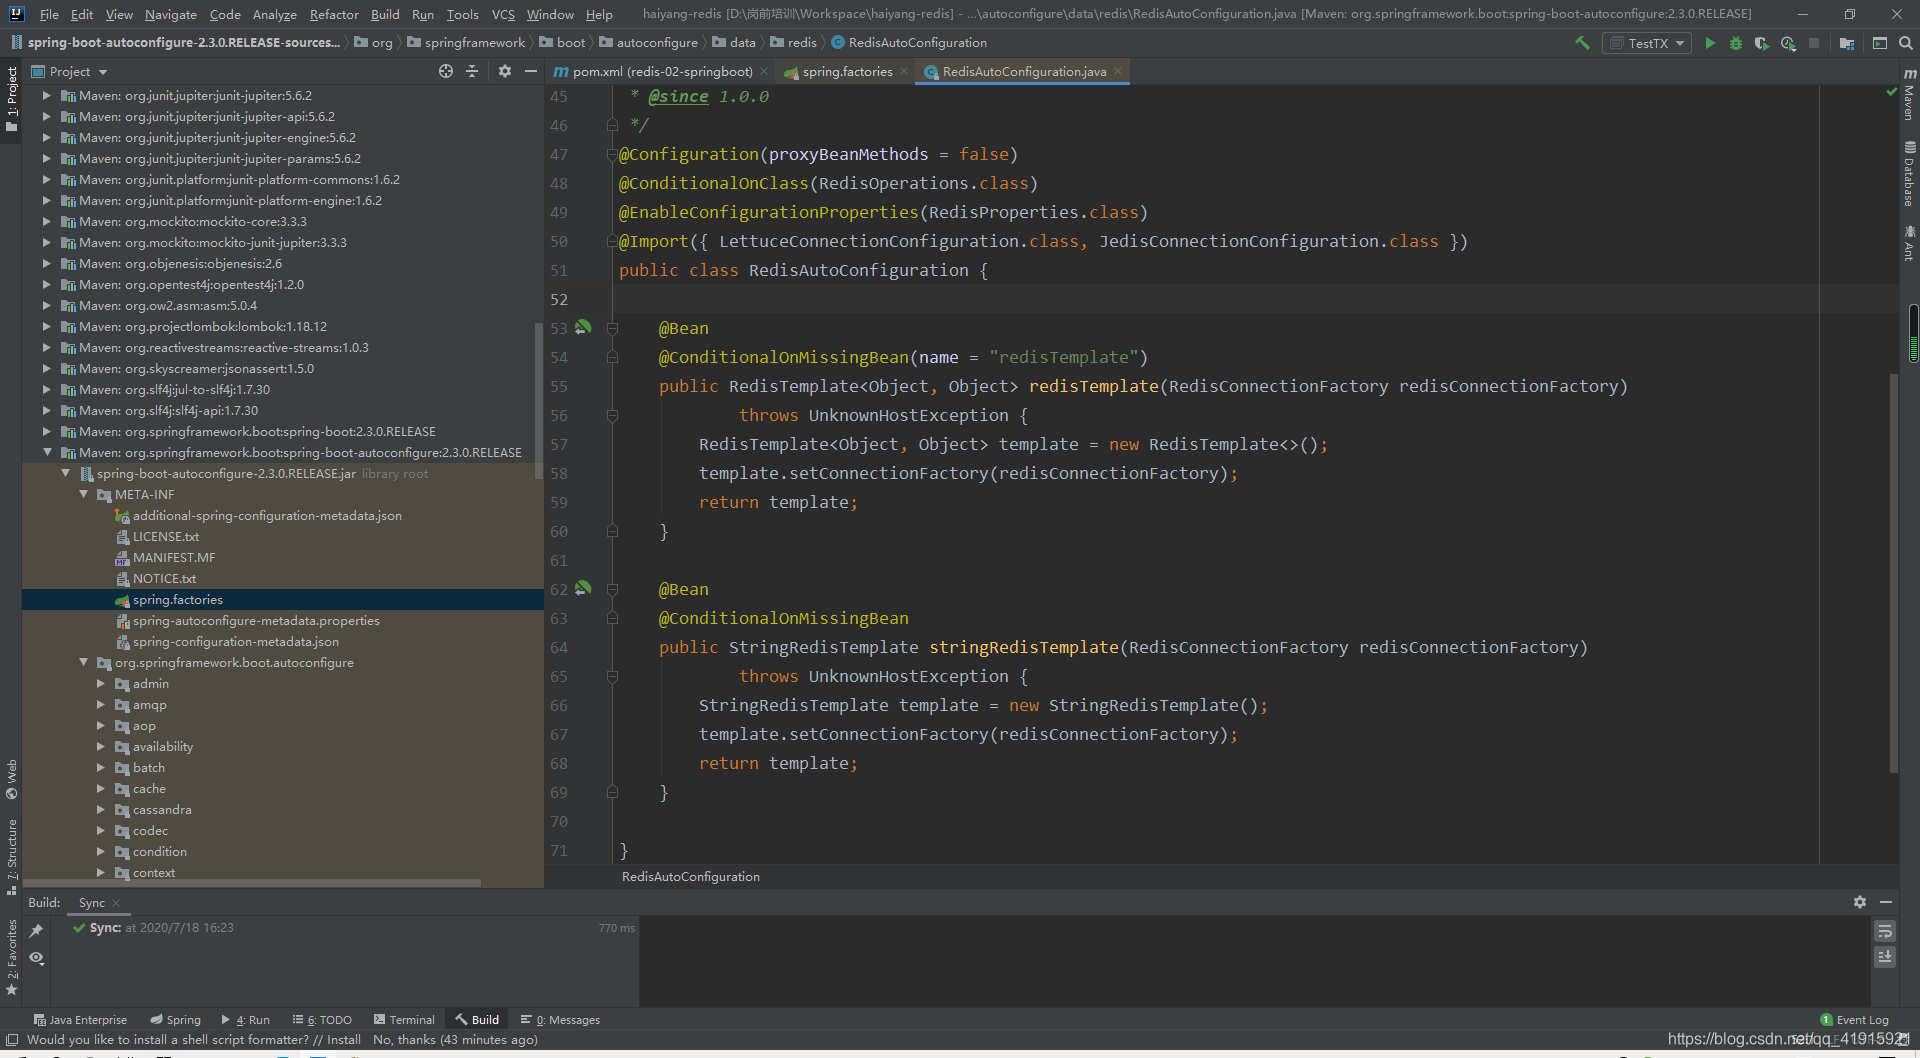This screenshot has height=1058, width=1920.
Task: Open the TestTX run configuration dropdown
Action: pos(1647,43)
